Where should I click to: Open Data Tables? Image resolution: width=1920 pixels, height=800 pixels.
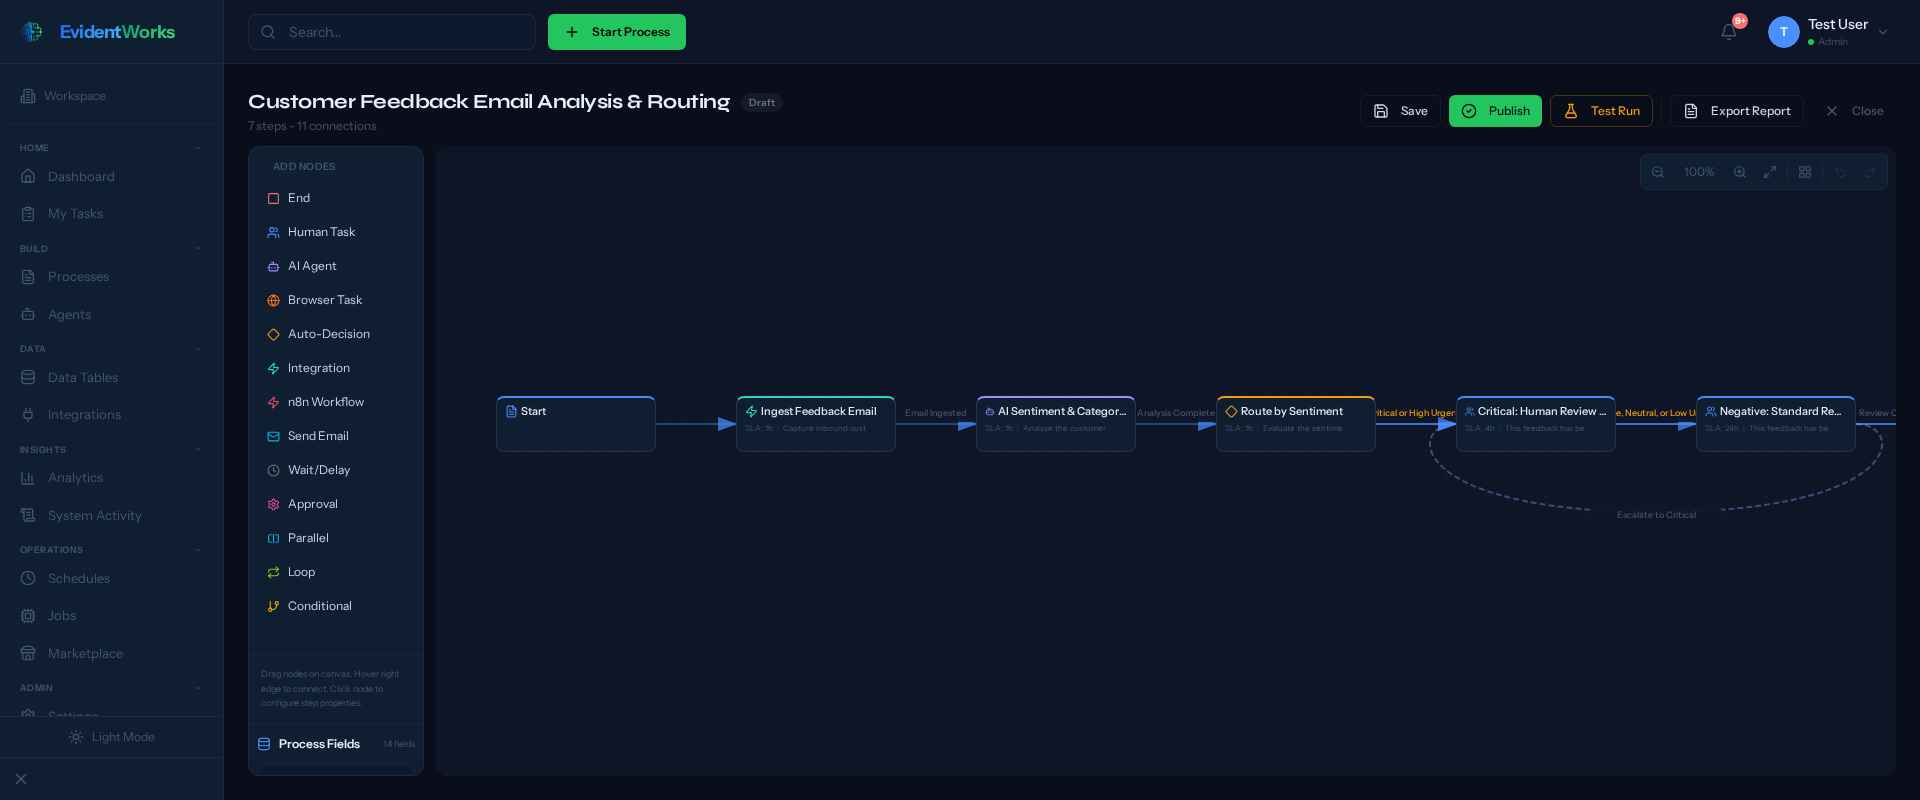click(111, 378)
